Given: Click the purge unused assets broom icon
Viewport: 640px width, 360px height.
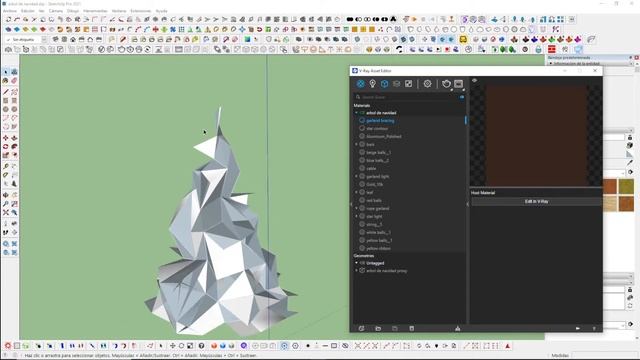Looking at the screenshot, I should 458,328.
